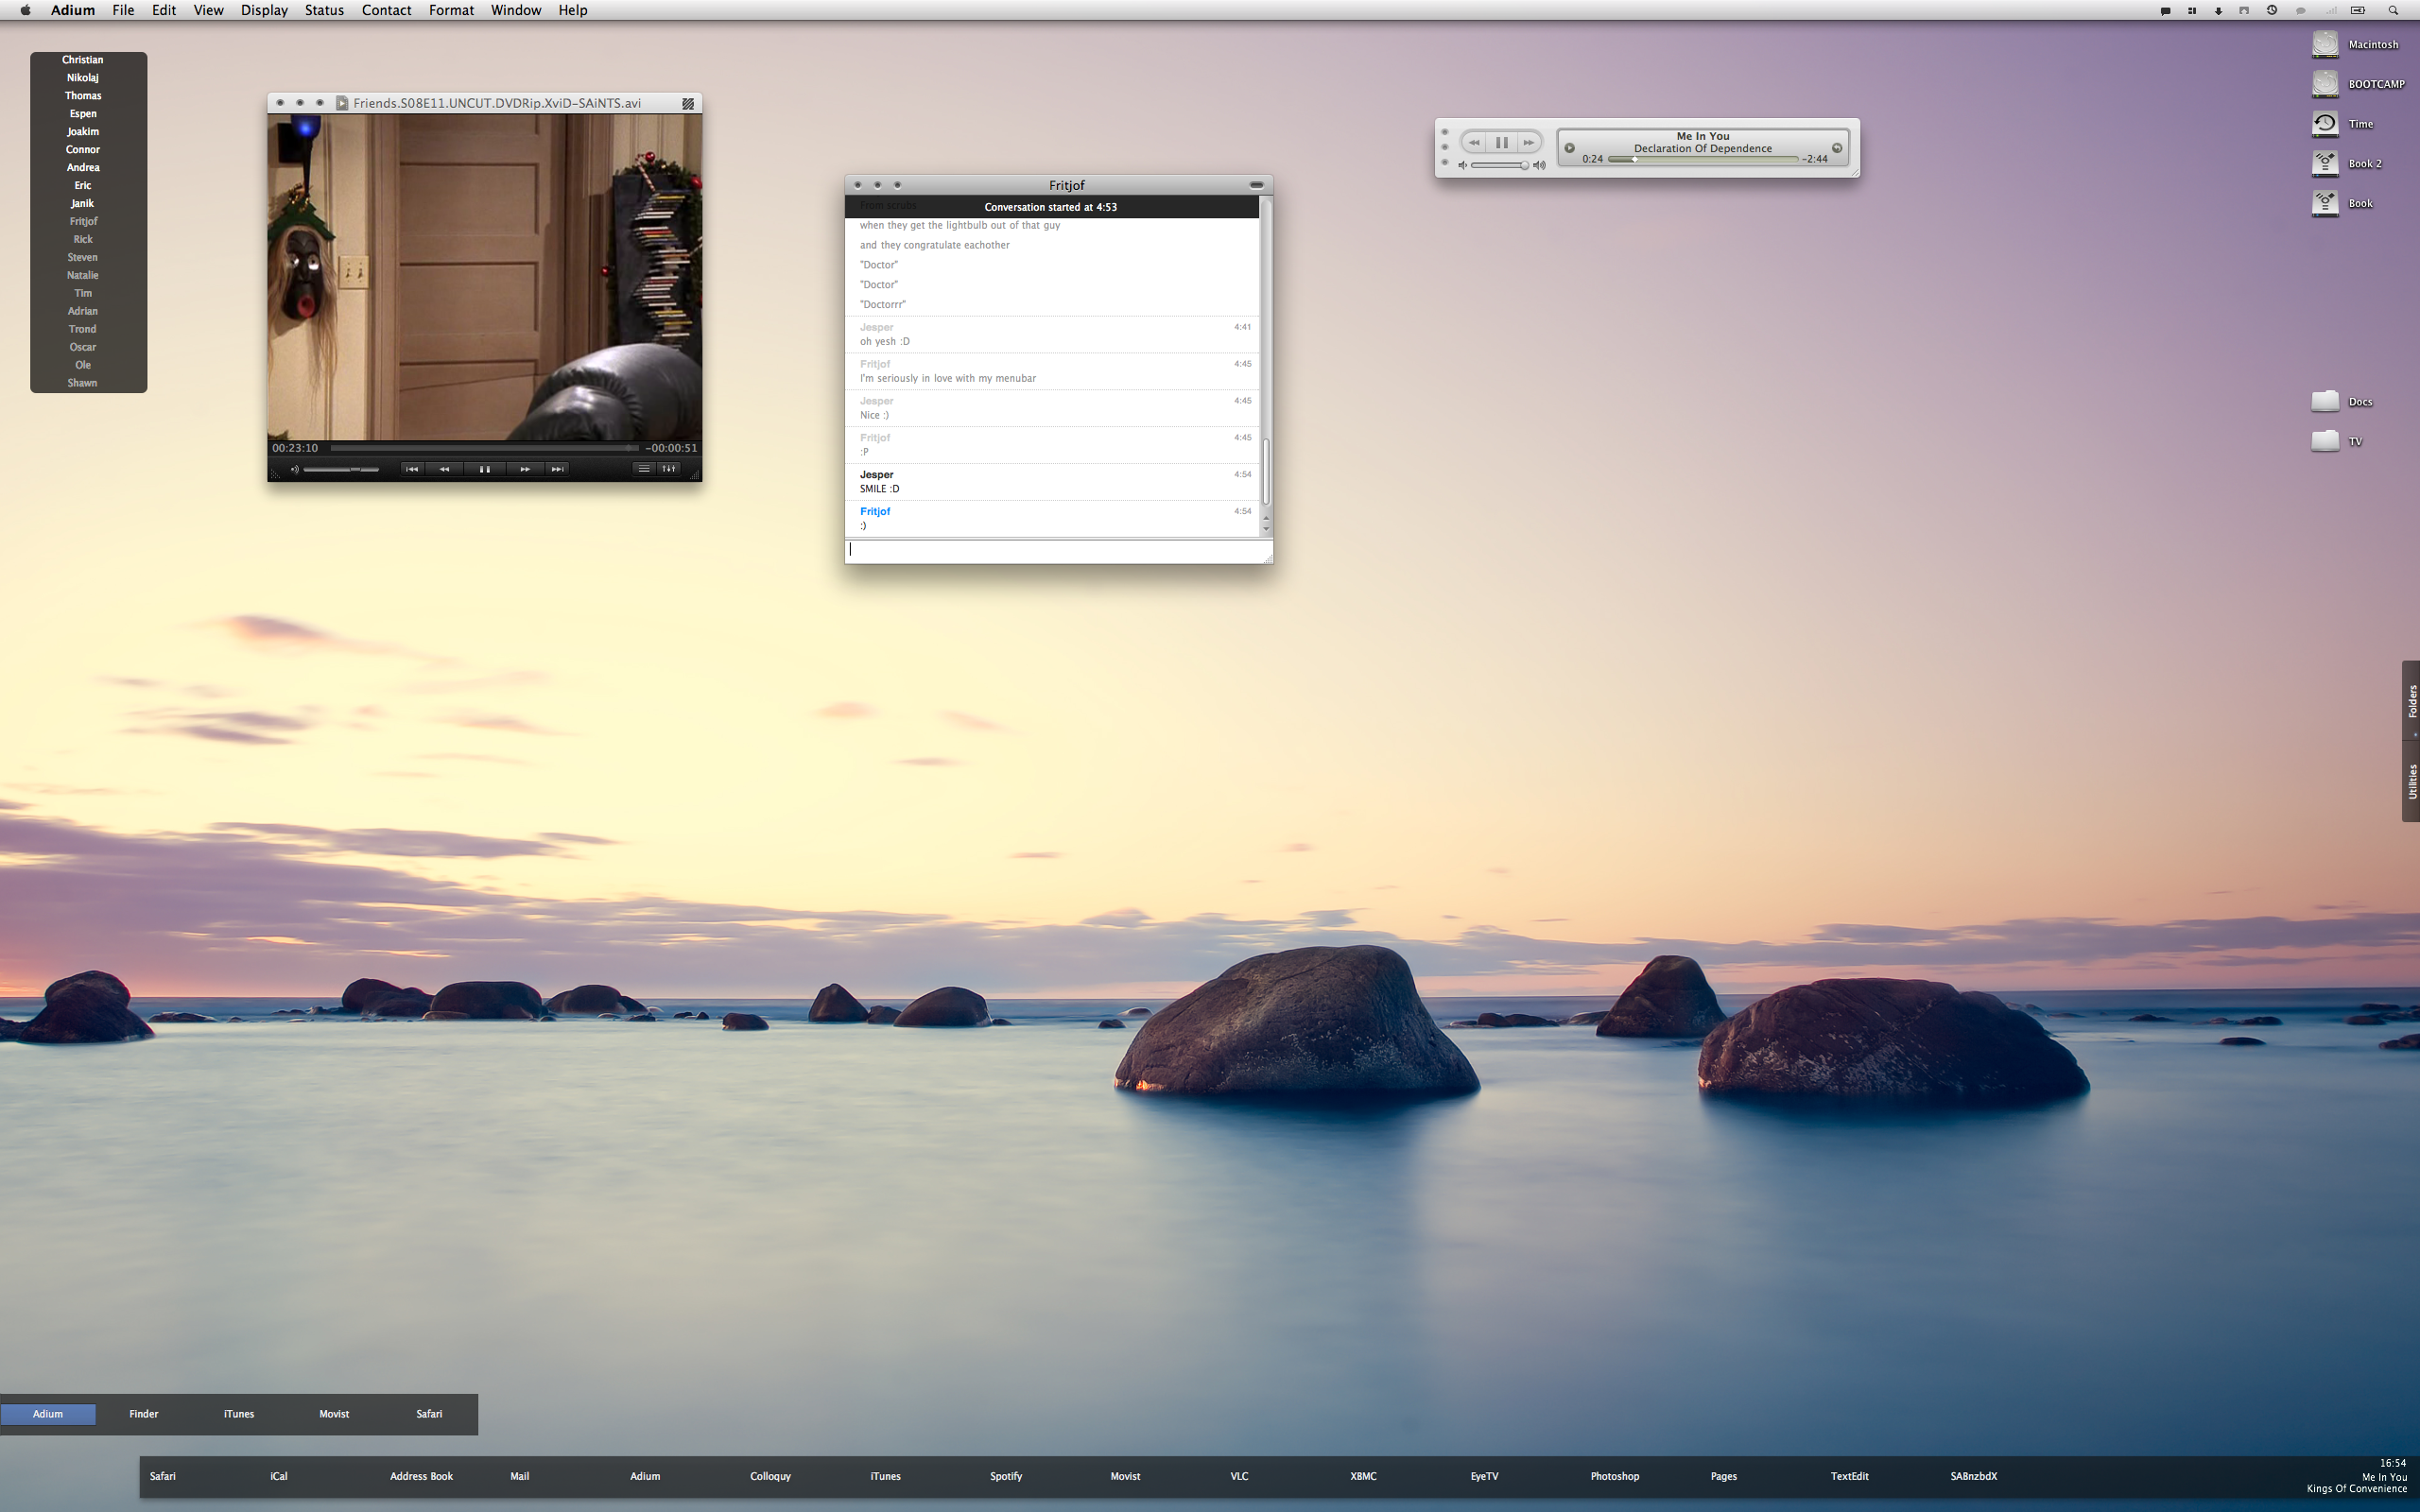Launch Address Book from the bottom dock

[x=421, y=1477]
